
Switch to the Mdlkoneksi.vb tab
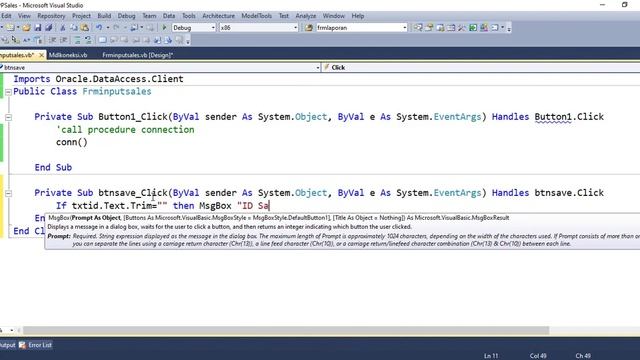click(x=68, y=55)
